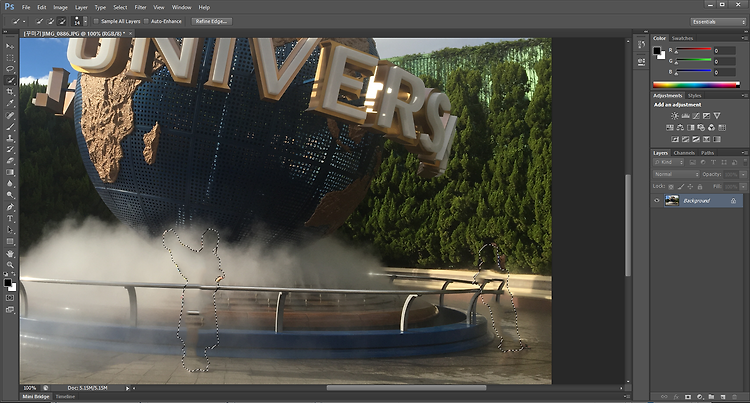Toggle lock transparent pixels
Viewport: 750px width, 403px height.
tap(671, 187)
